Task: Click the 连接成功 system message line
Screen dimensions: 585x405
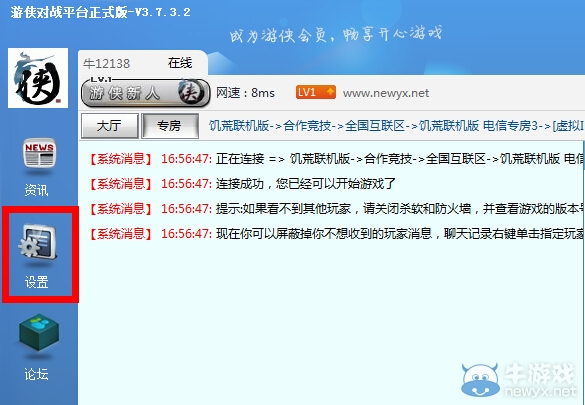Action: tap(243, 184)
